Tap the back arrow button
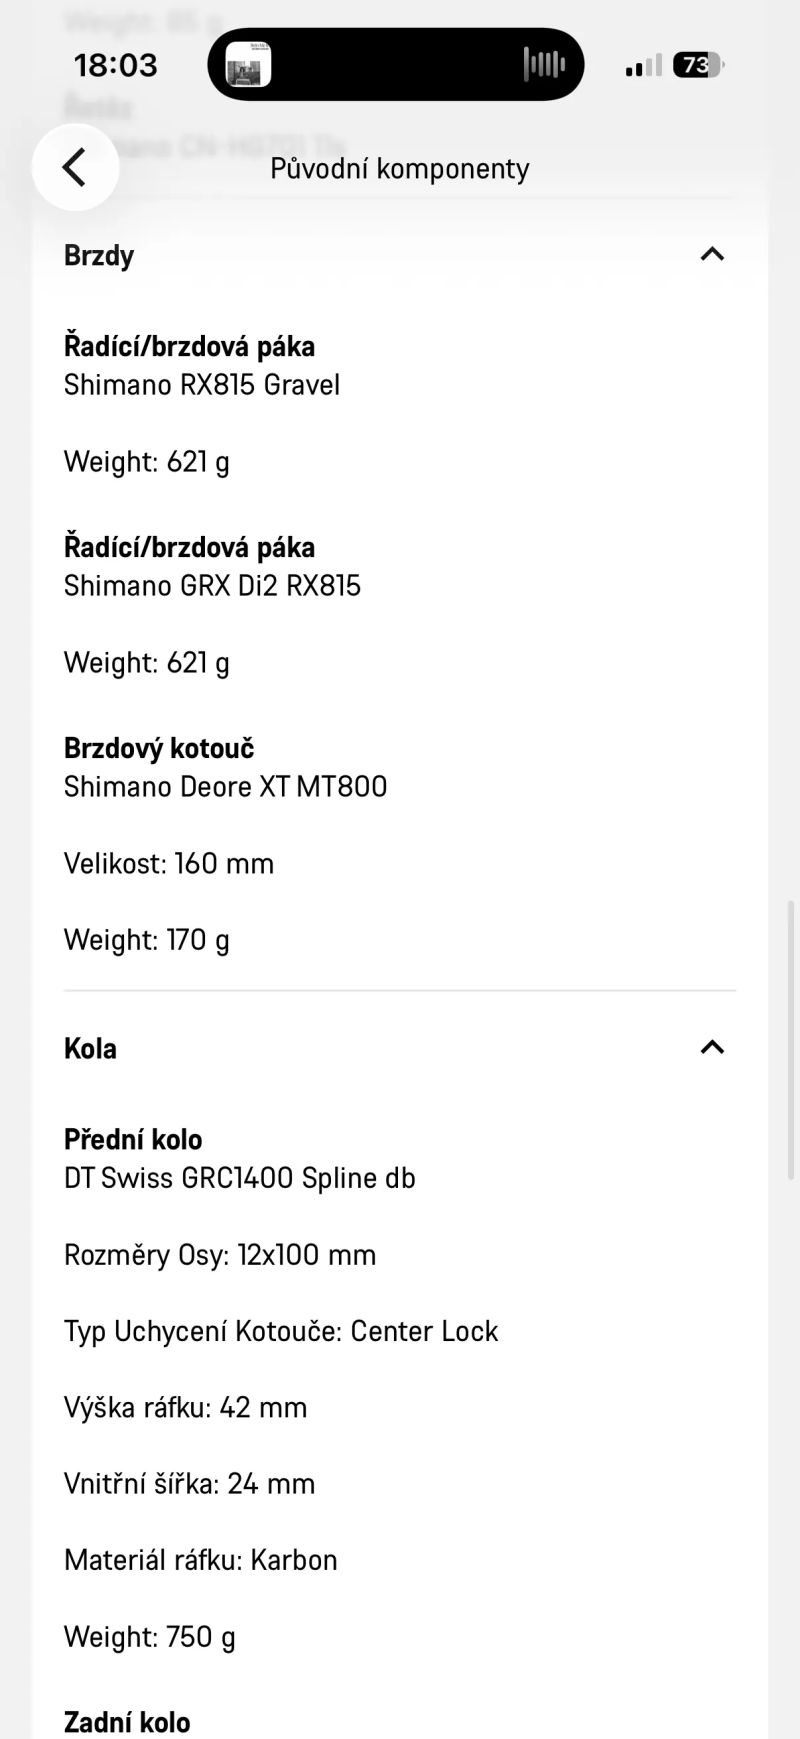Viewport: 800px width, 1739px height. pyautogui.click(x=75, y=167)
